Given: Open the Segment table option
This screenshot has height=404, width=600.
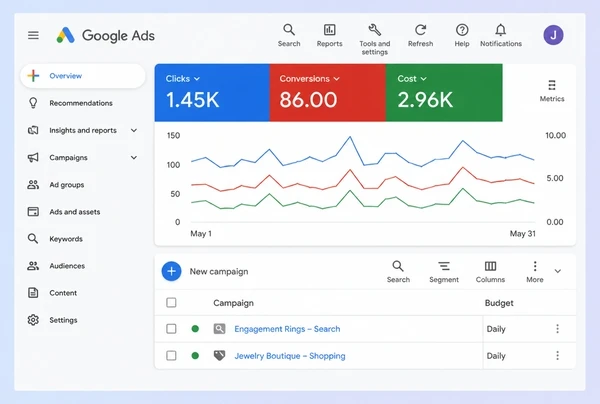Looking at the screenshot, I should [x=444, y=272].
